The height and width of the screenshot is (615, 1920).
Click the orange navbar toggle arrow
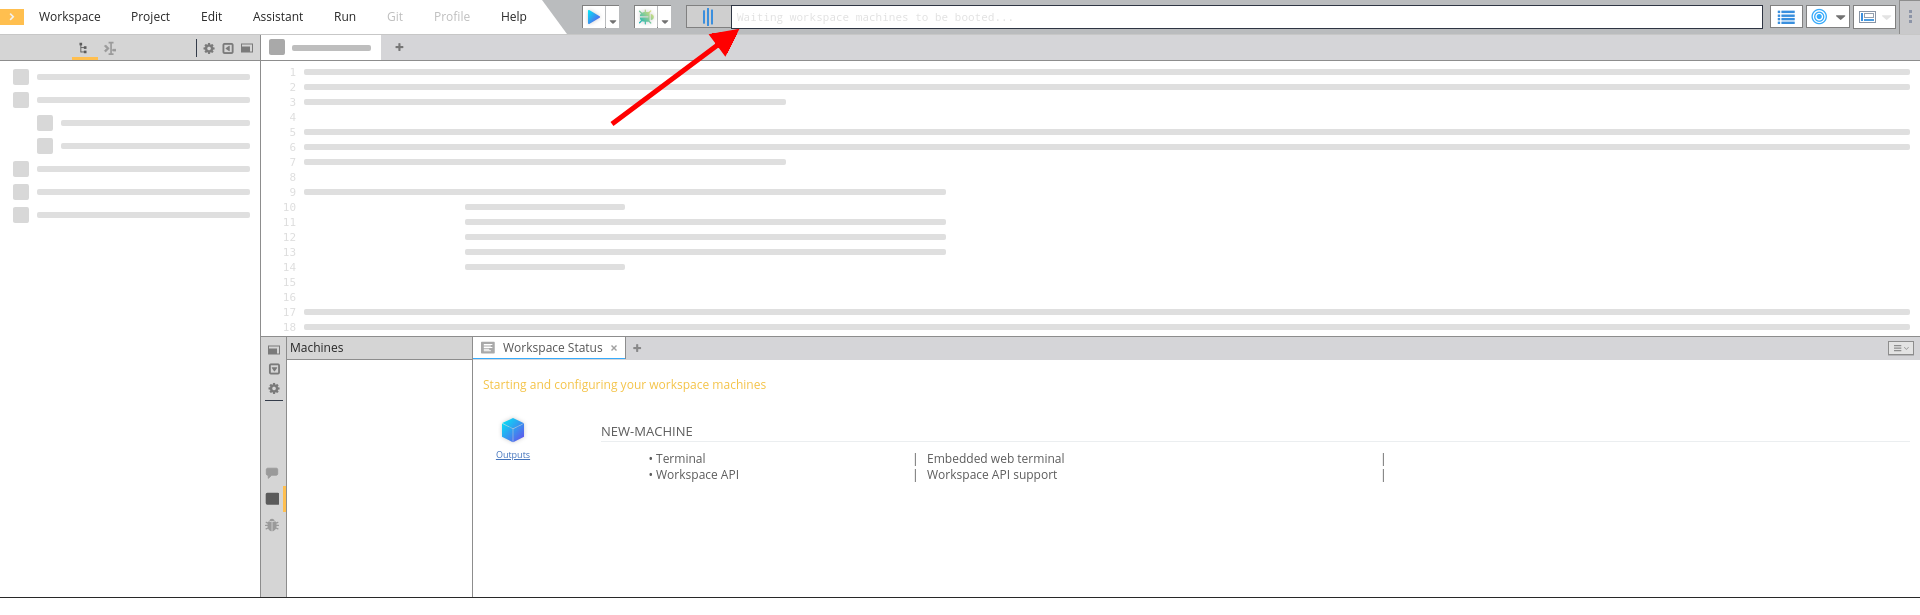tap(12, 17)
